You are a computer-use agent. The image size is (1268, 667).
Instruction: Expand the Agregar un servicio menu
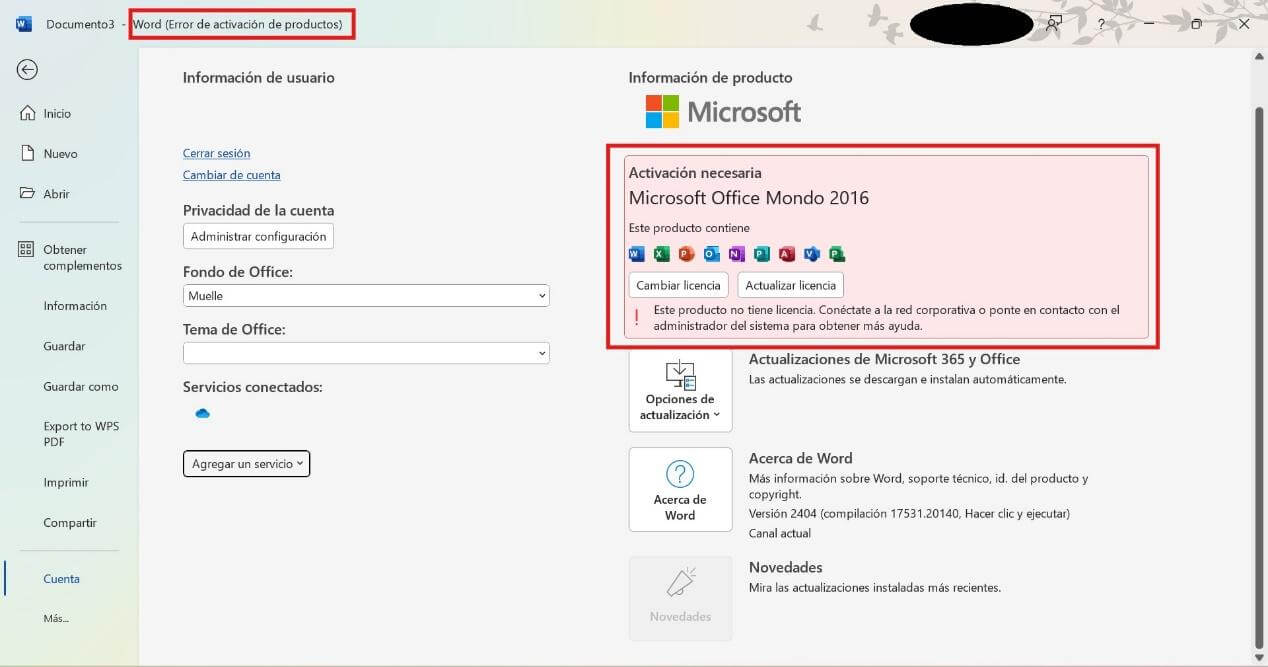[246, 463]
